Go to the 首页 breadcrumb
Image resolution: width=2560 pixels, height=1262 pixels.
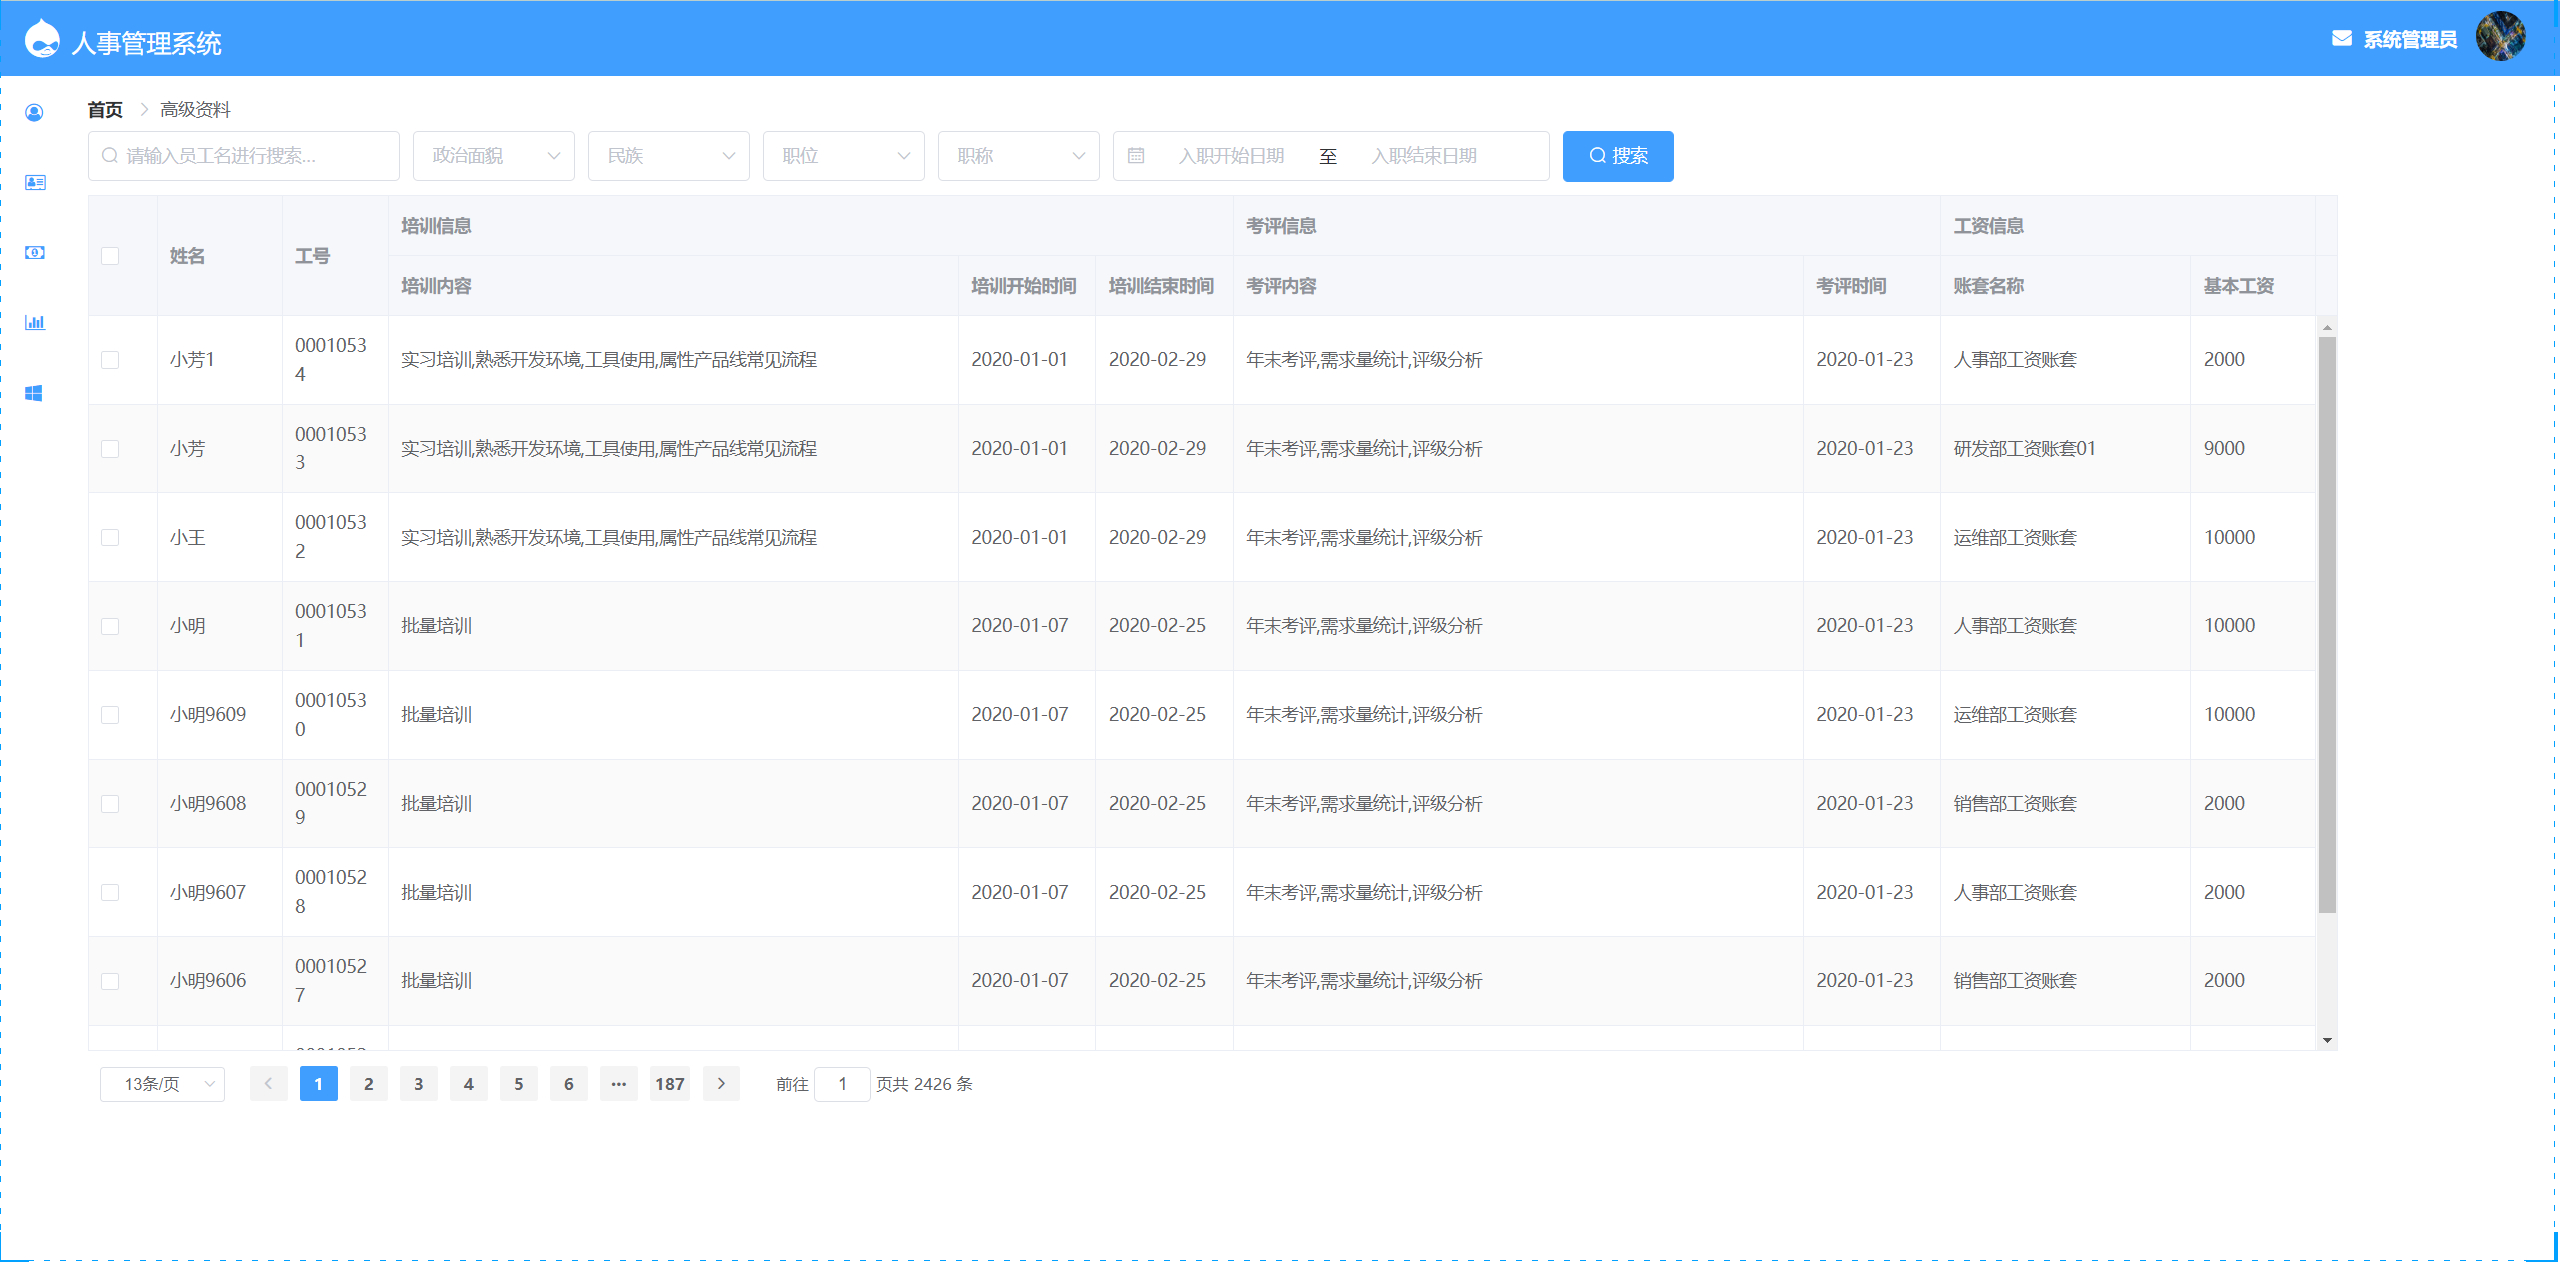coord(105,110)
